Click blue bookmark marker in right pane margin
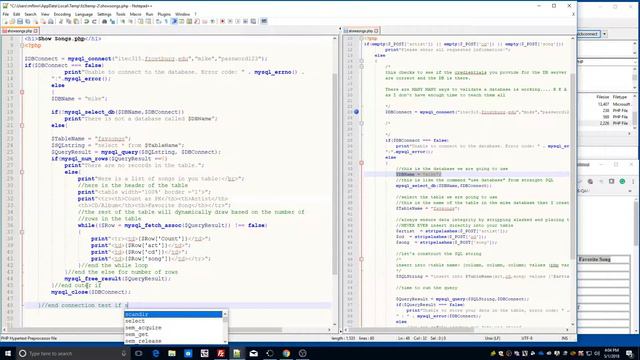Viewport: 640px width, 360px height. coord(356,111)
